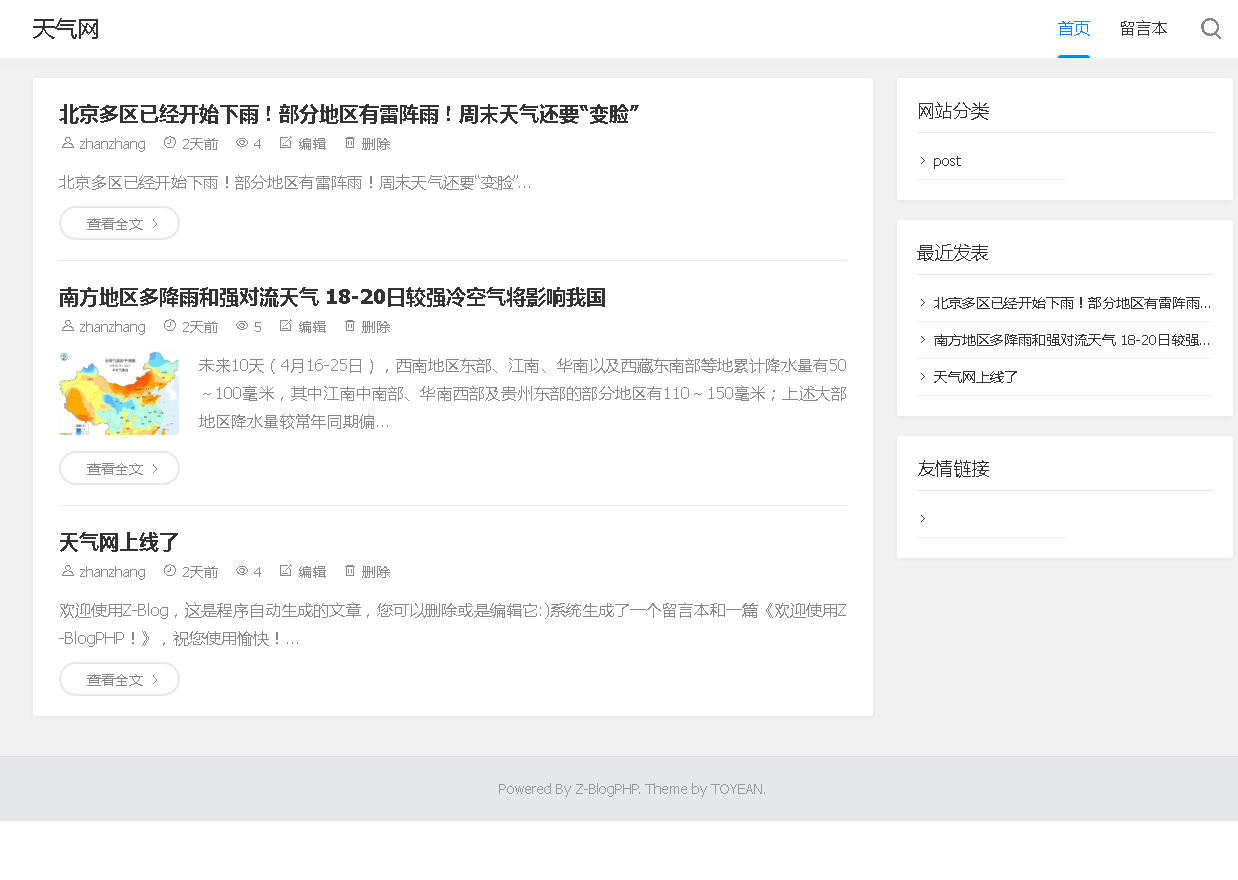Click the rainfall map thumbnail
Screen dimensions: 1238x880
coord(119,392)
